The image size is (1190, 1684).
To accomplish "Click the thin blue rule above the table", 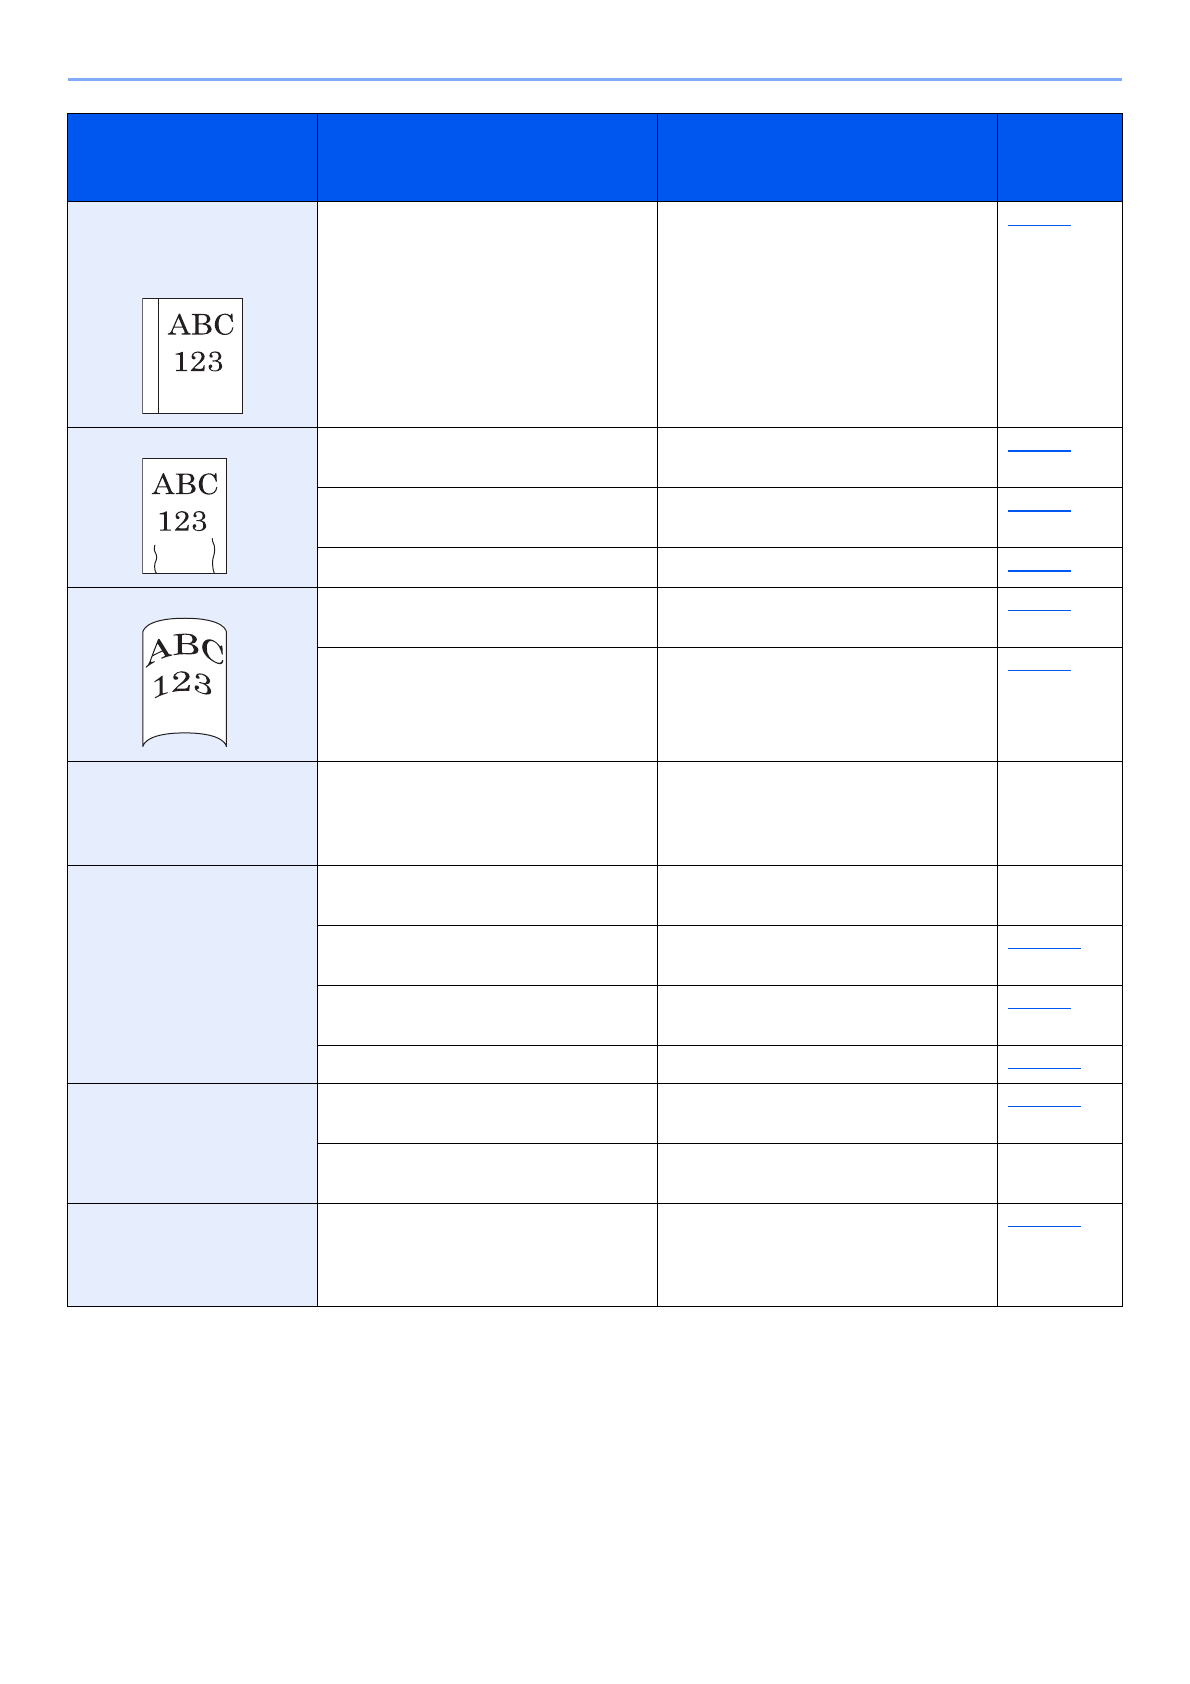I will [x=594, y=79].
